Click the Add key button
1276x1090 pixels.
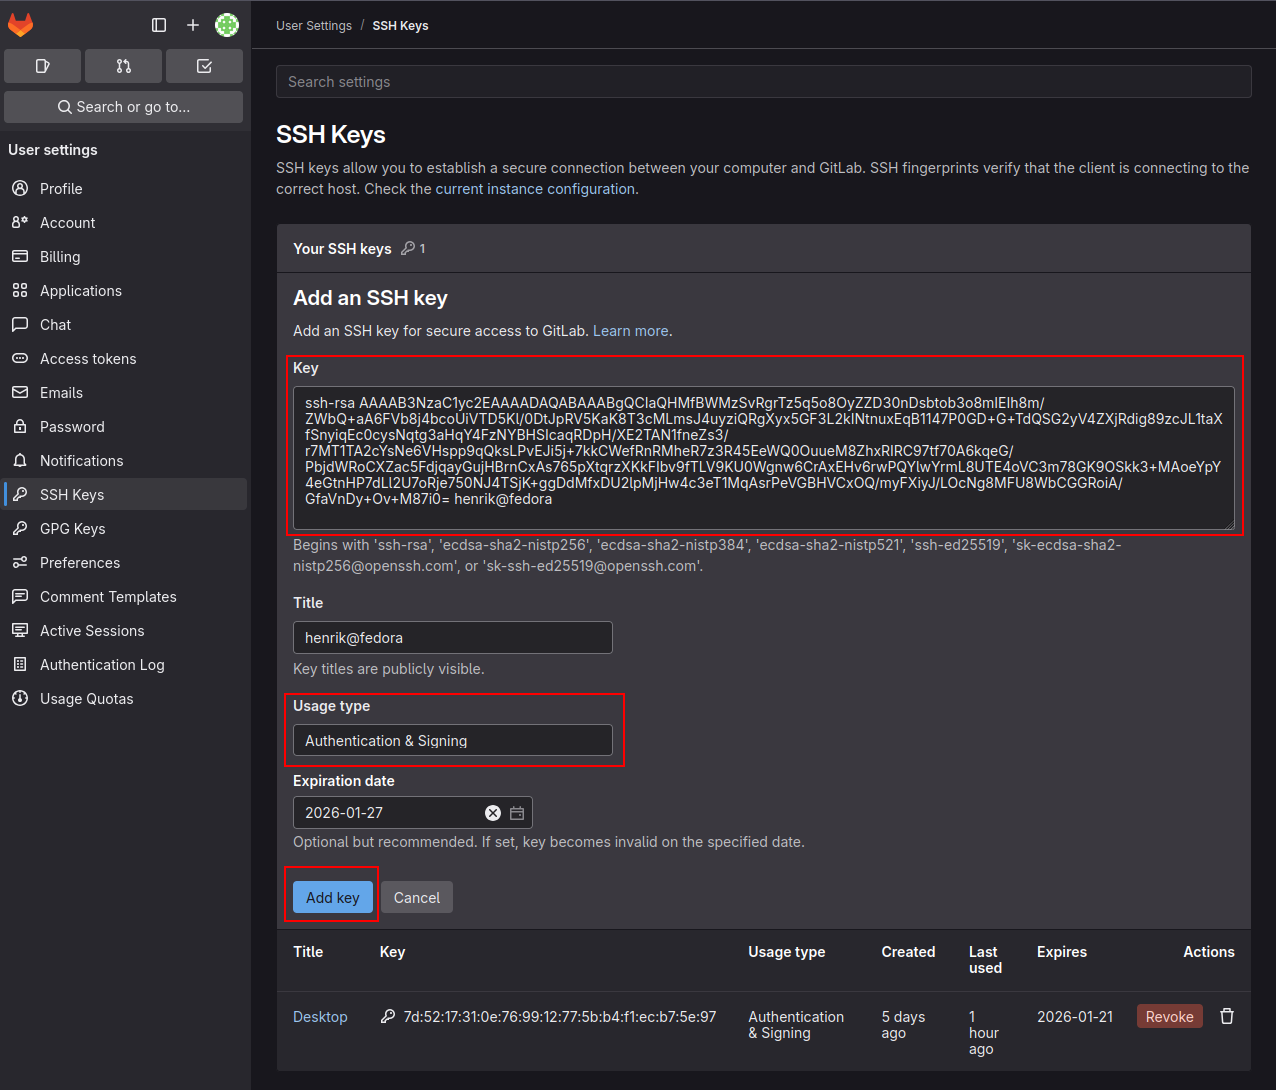(x=333, y=897)
